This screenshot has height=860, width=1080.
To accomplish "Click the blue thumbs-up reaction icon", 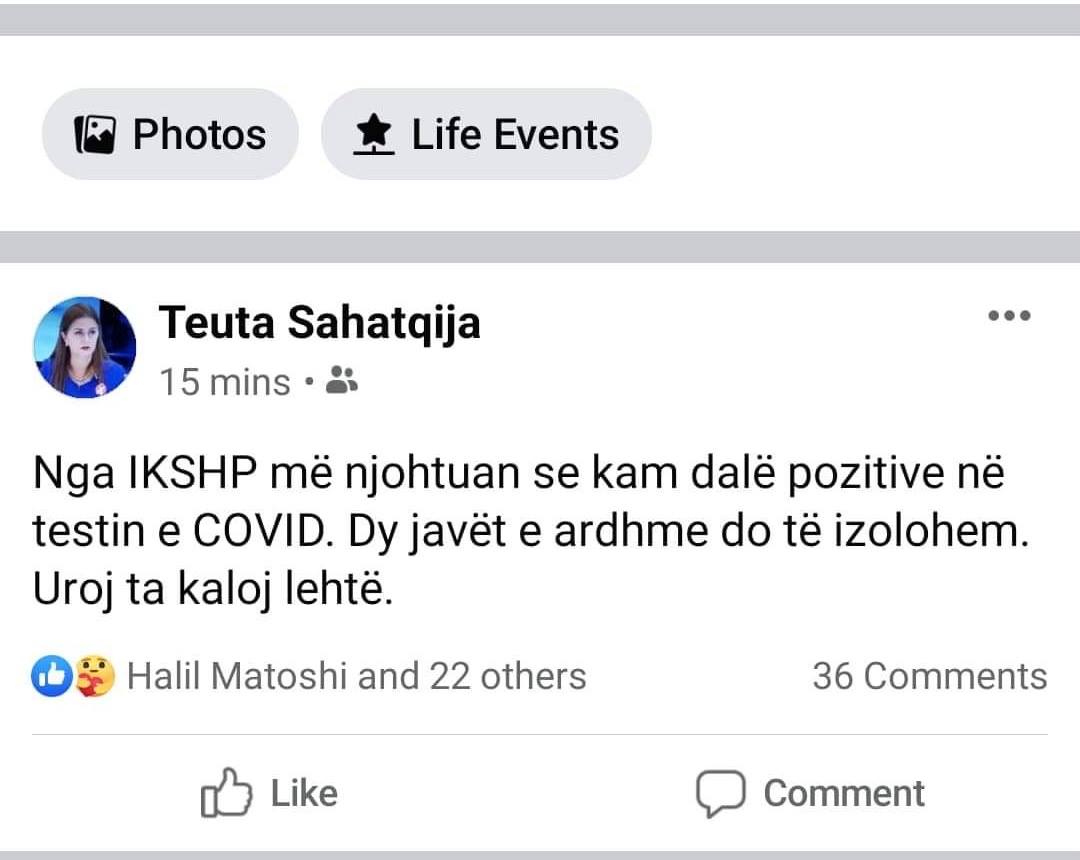I will pos(52,677).
